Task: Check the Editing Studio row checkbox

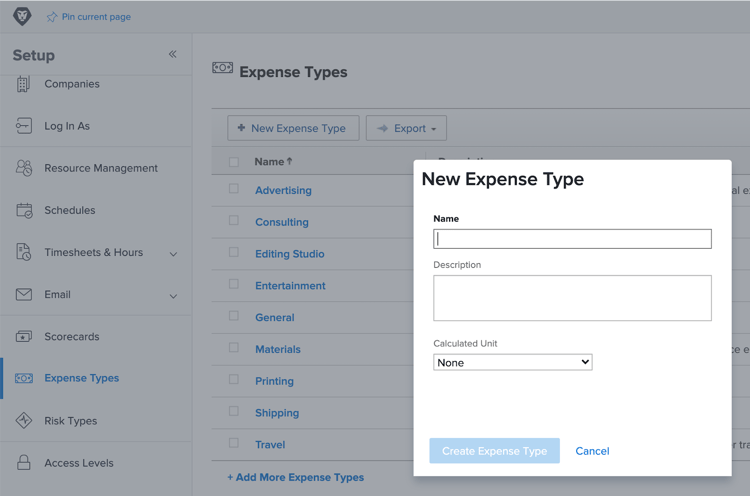Action: point(234,252)
